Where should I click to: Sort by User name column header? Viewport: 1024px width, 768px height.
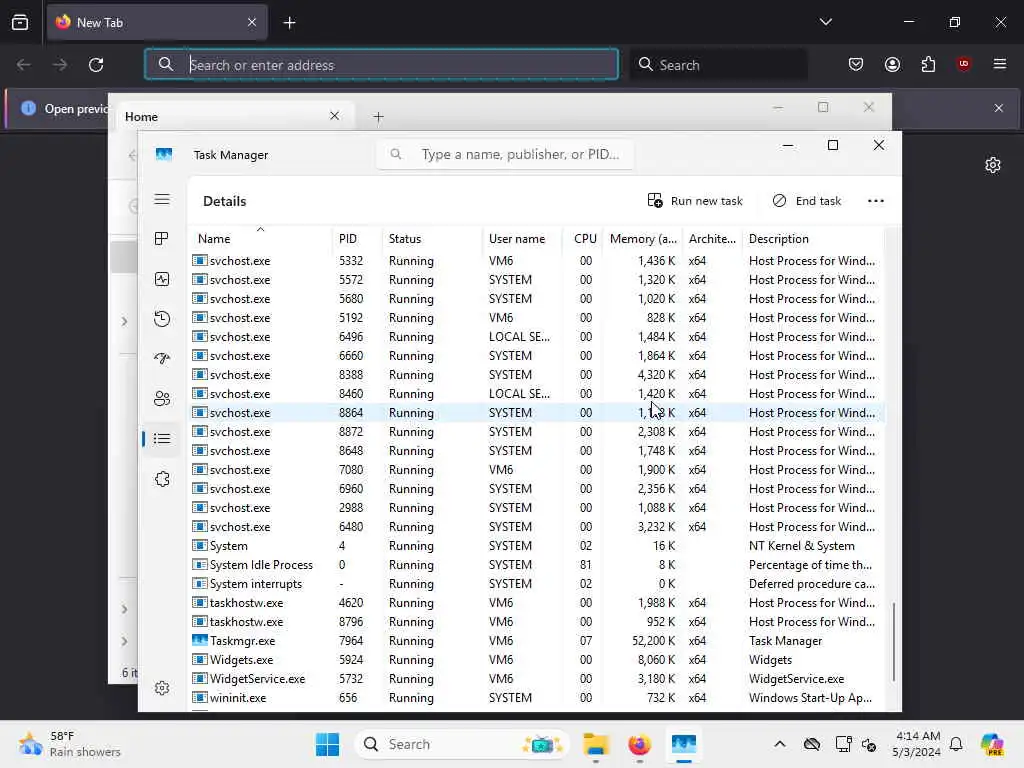tap(522, 239)
